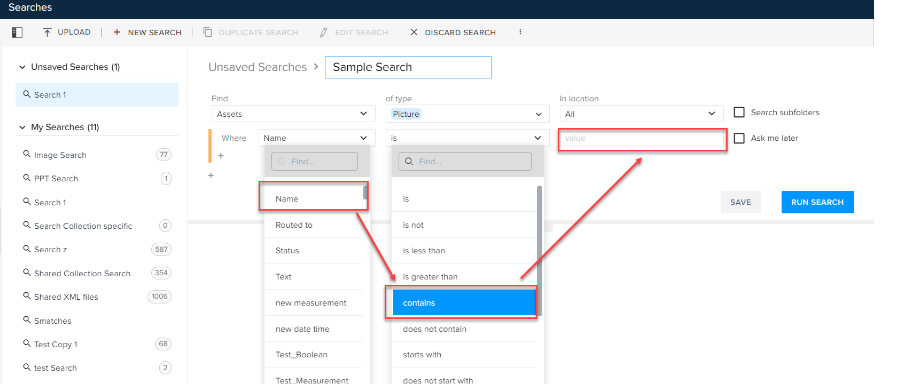The width and height of the screenshot is (899, 389).
Task: Select Search 1 under Unsaved Searches
Action: click(97, 95)
